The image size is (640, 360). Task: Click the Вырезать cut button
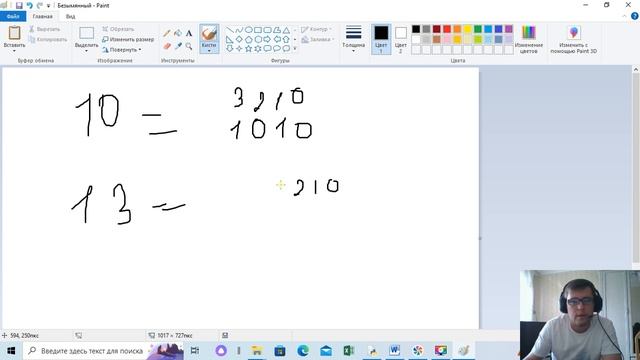coord(44,29)
